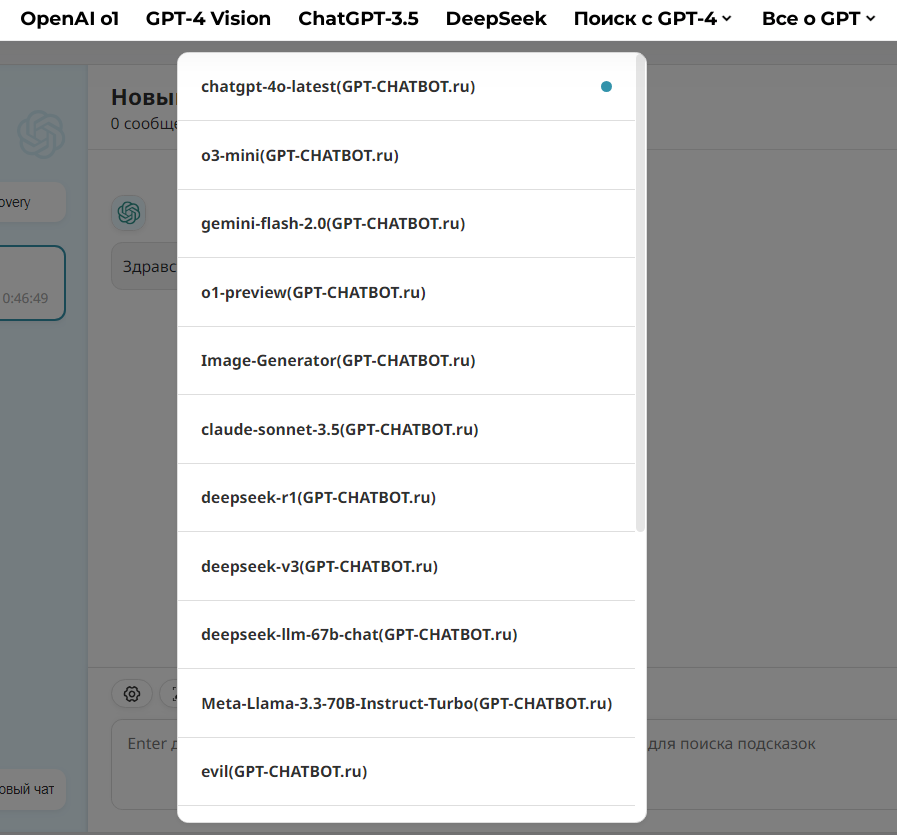Select Meta-Llama-3.3-70B-Instruct-Turbo model
Viewport: 897px width, 835px height.
tap(406, 703)
